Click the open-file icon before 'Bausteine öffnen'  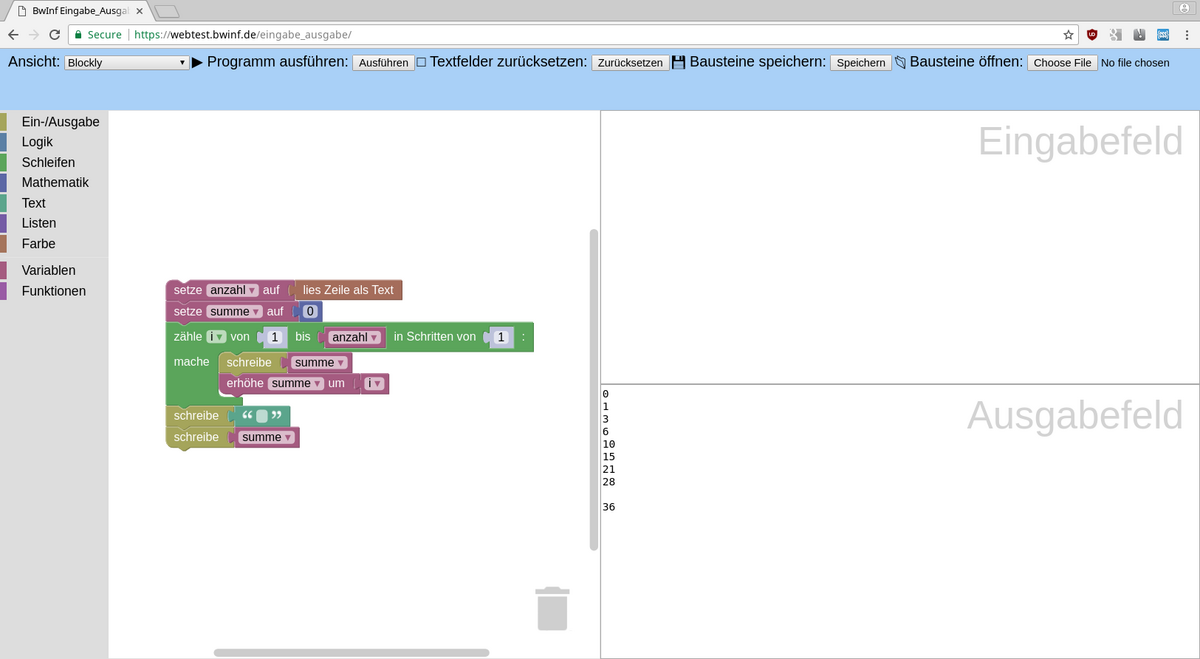[x=900, y=62]
